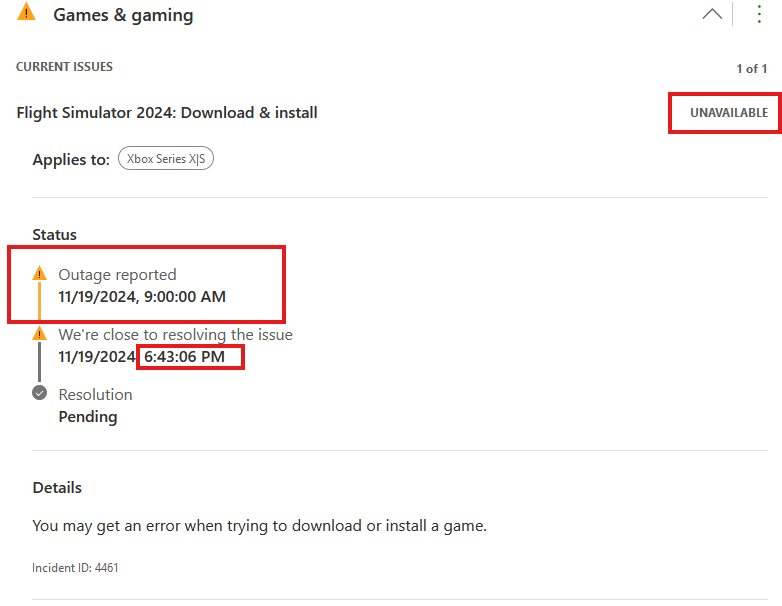Image resolution: width=782 pixels, height=606 pixels.
Task: Open Flight Simulator 2024: Download & install issue
Action: pyautogui.click(x=167, y=113)
